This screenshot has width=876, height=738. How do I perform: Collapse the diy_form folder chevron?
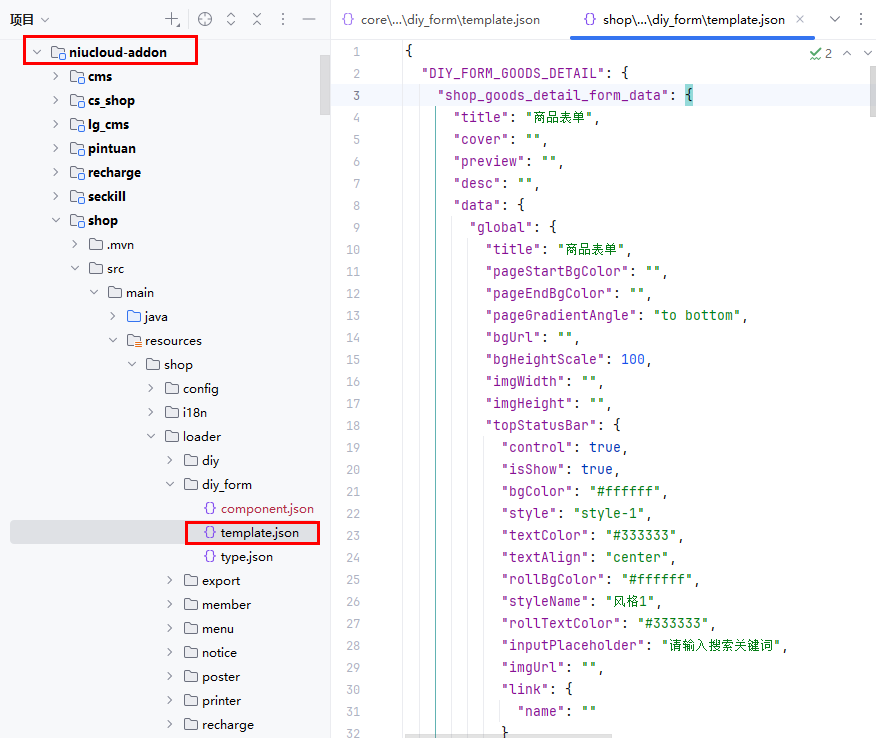[x=170, y=485]
